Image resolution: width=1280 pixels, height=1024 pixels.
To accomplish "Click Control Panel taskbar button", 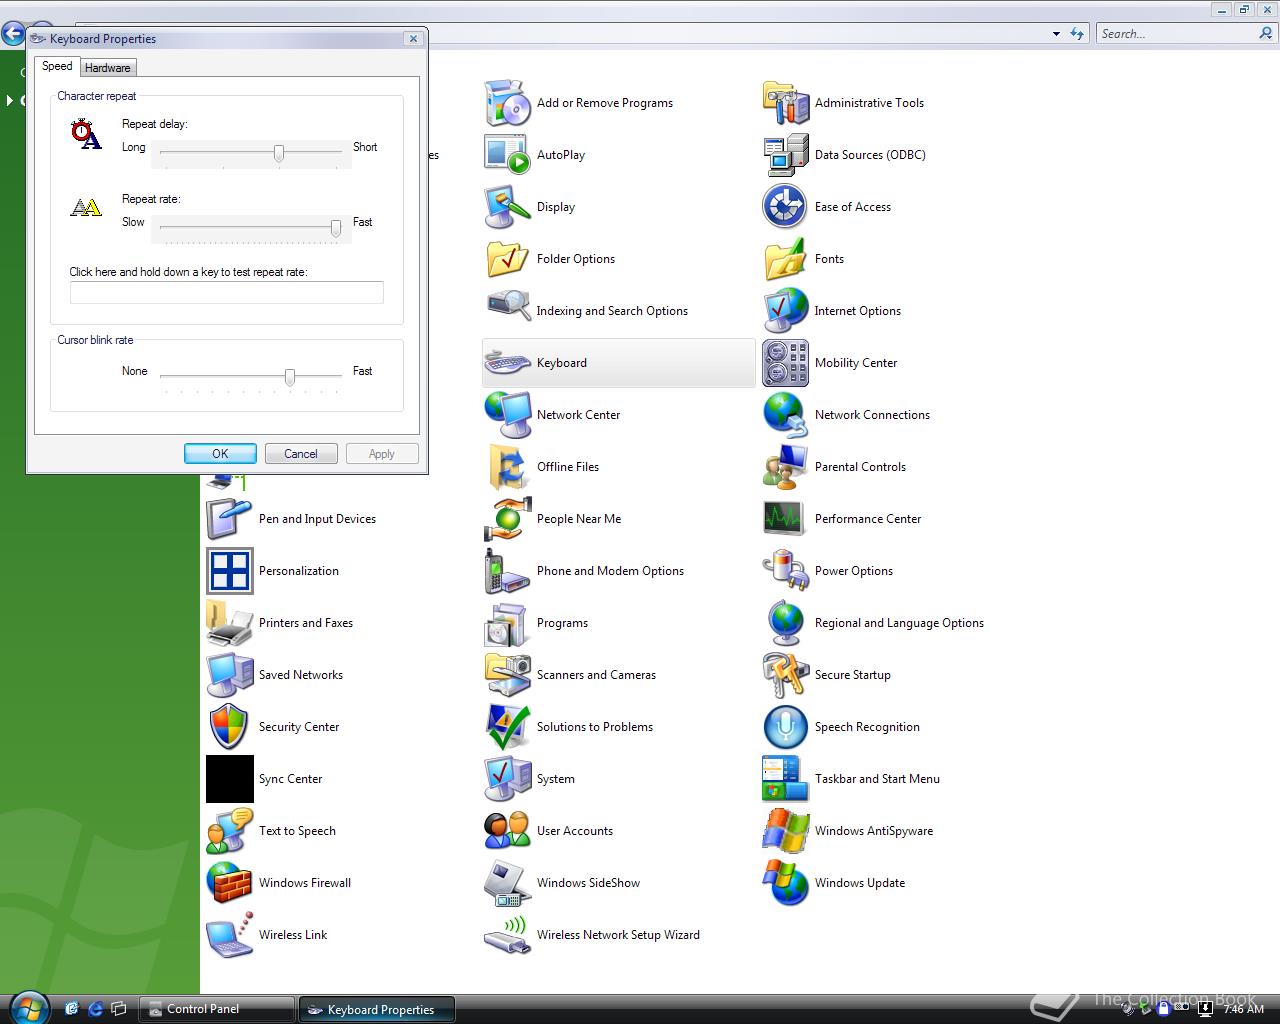I will coord(217,1009).
